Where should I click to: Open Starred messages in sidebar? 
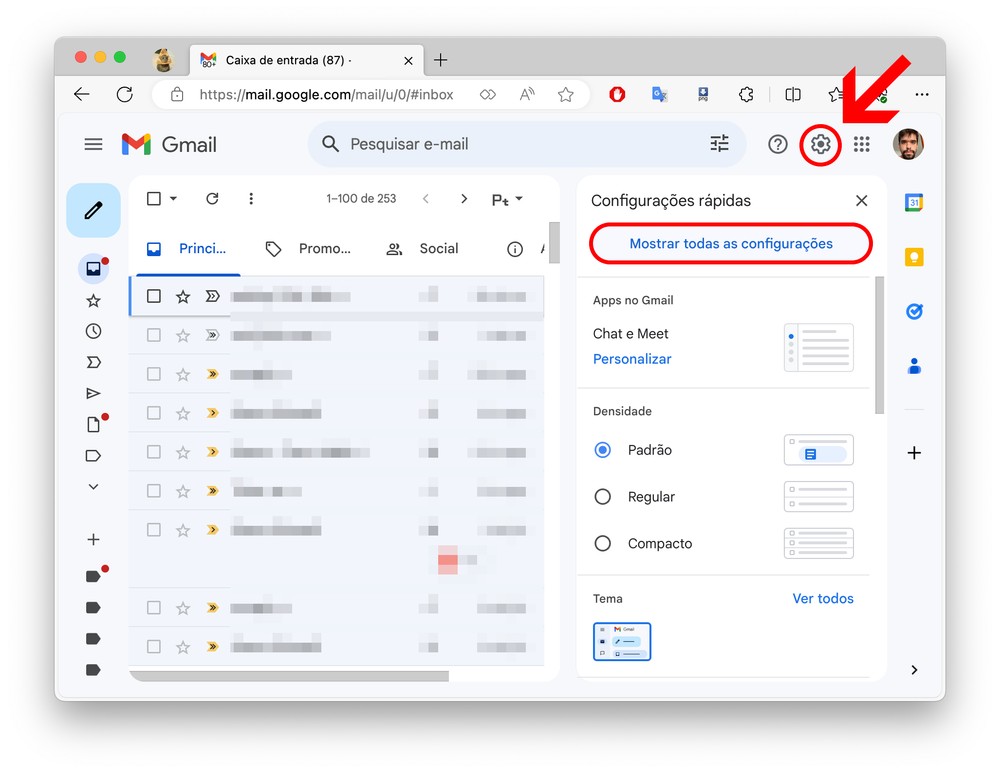click(x=93, y=300)
